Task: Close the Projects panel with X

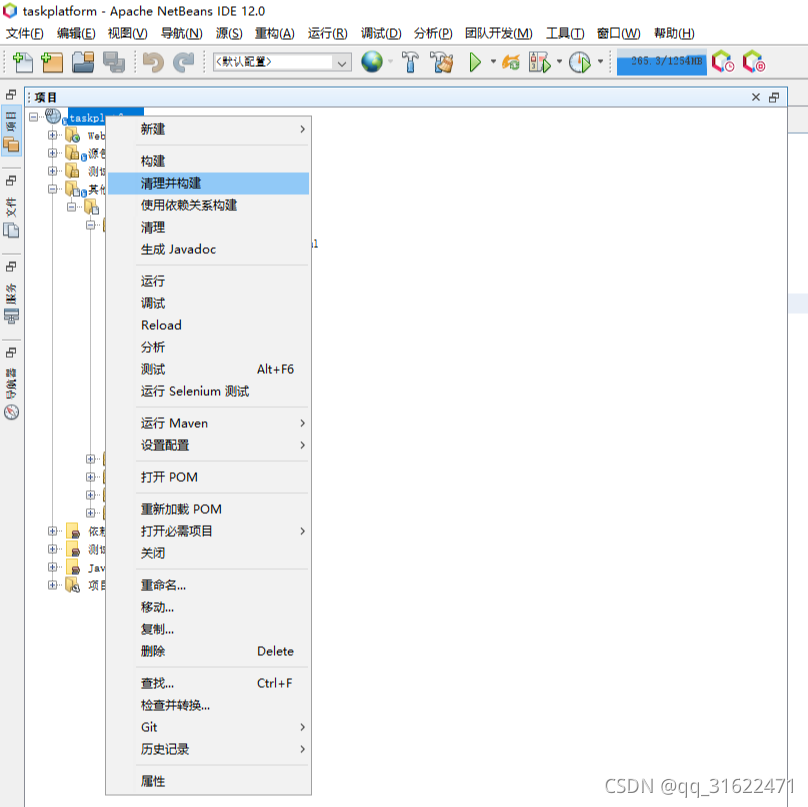Action: click(x=755, y=97)
